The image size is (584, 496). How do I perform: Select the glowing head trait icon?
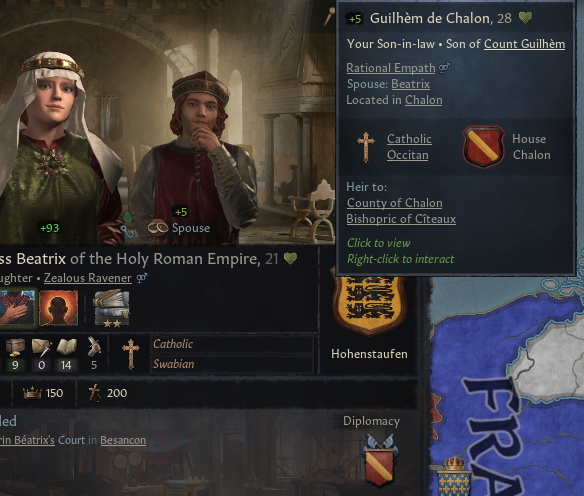58,308
